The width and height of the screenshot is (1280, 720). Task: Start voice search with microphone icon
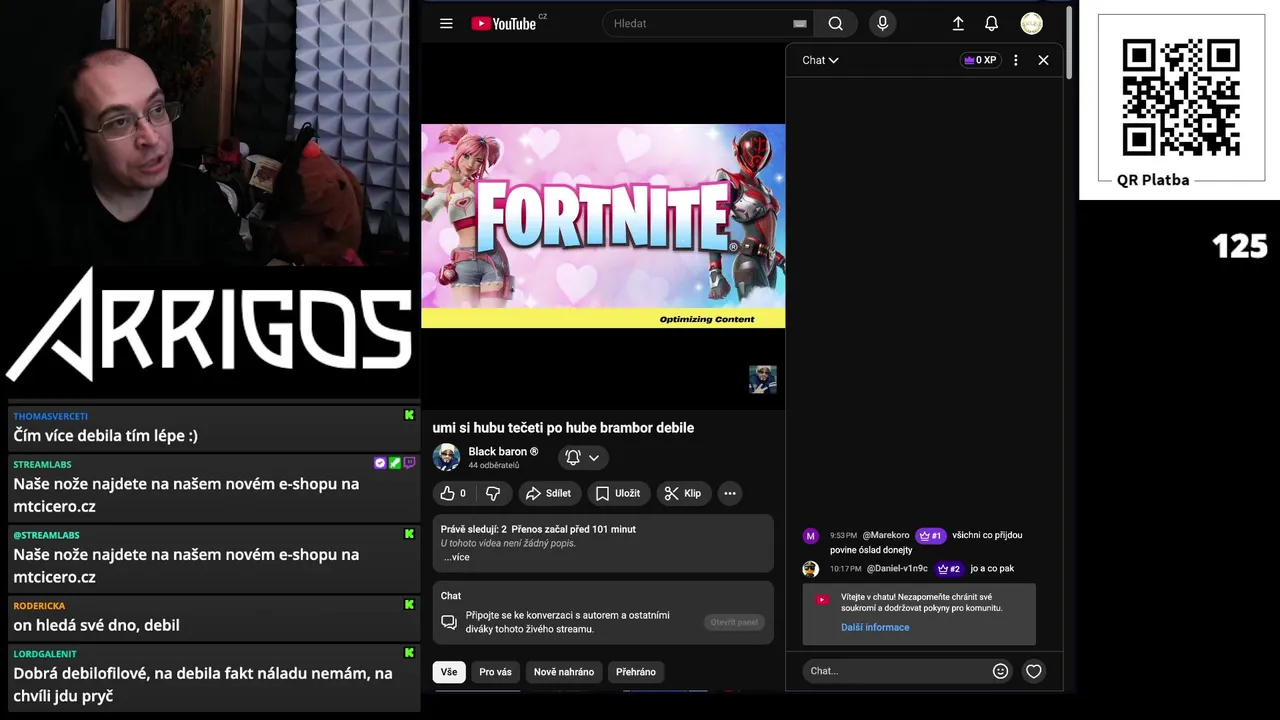(x=882, y=24)
